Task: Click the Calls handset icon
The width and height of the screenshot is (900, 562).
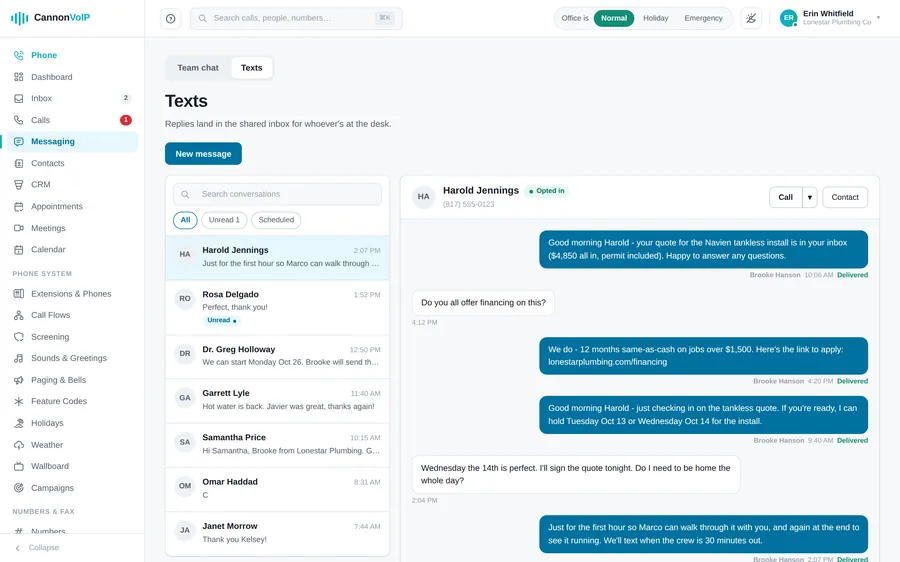Action: [19, 120]
